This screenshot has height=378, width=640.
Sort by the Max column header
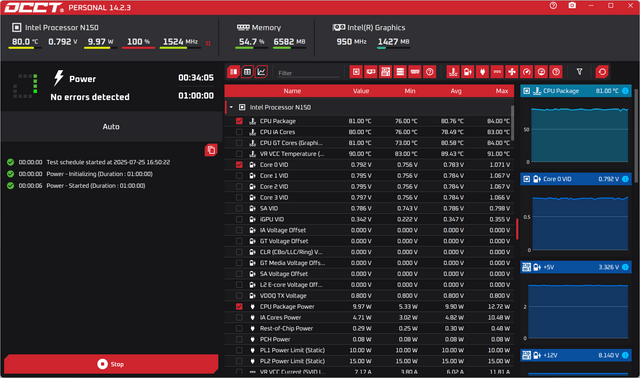point(502,91)
